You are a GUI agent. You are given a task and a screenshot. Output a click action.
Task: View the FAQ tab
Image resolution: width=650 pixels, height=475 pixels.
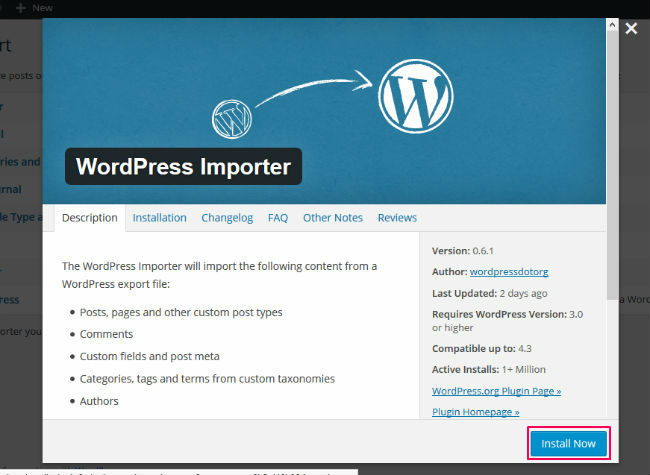pyautogui.click(x=278, y=218)
